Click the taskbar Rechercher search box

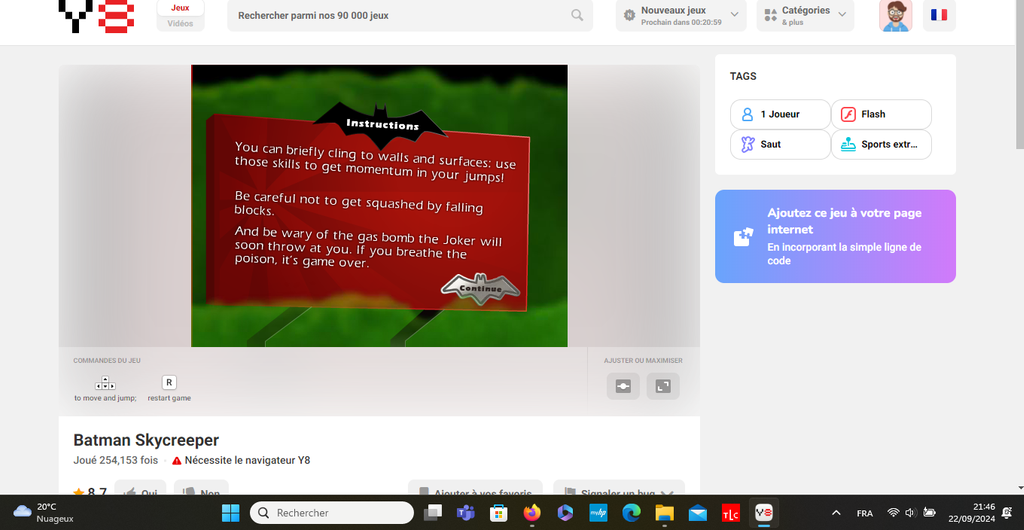(x=332, y=513)
